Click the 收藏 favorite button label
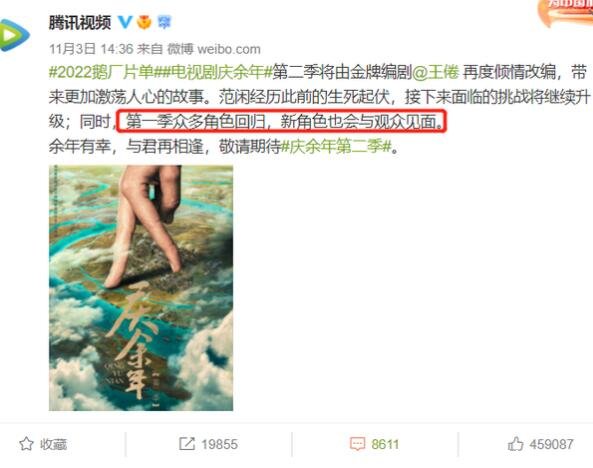Viewport: 593px width, 468px height. (54, 444)
